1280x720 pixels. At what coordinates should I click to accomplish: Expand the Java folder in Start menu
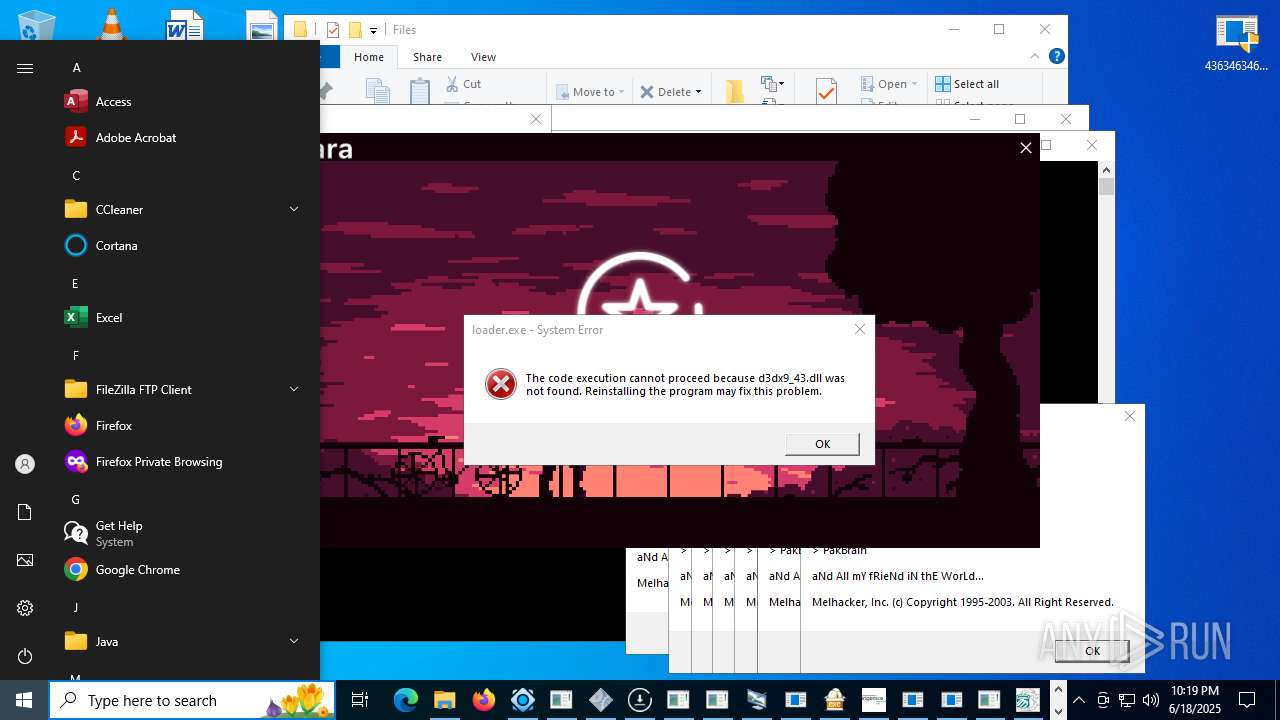coord(184,642)
